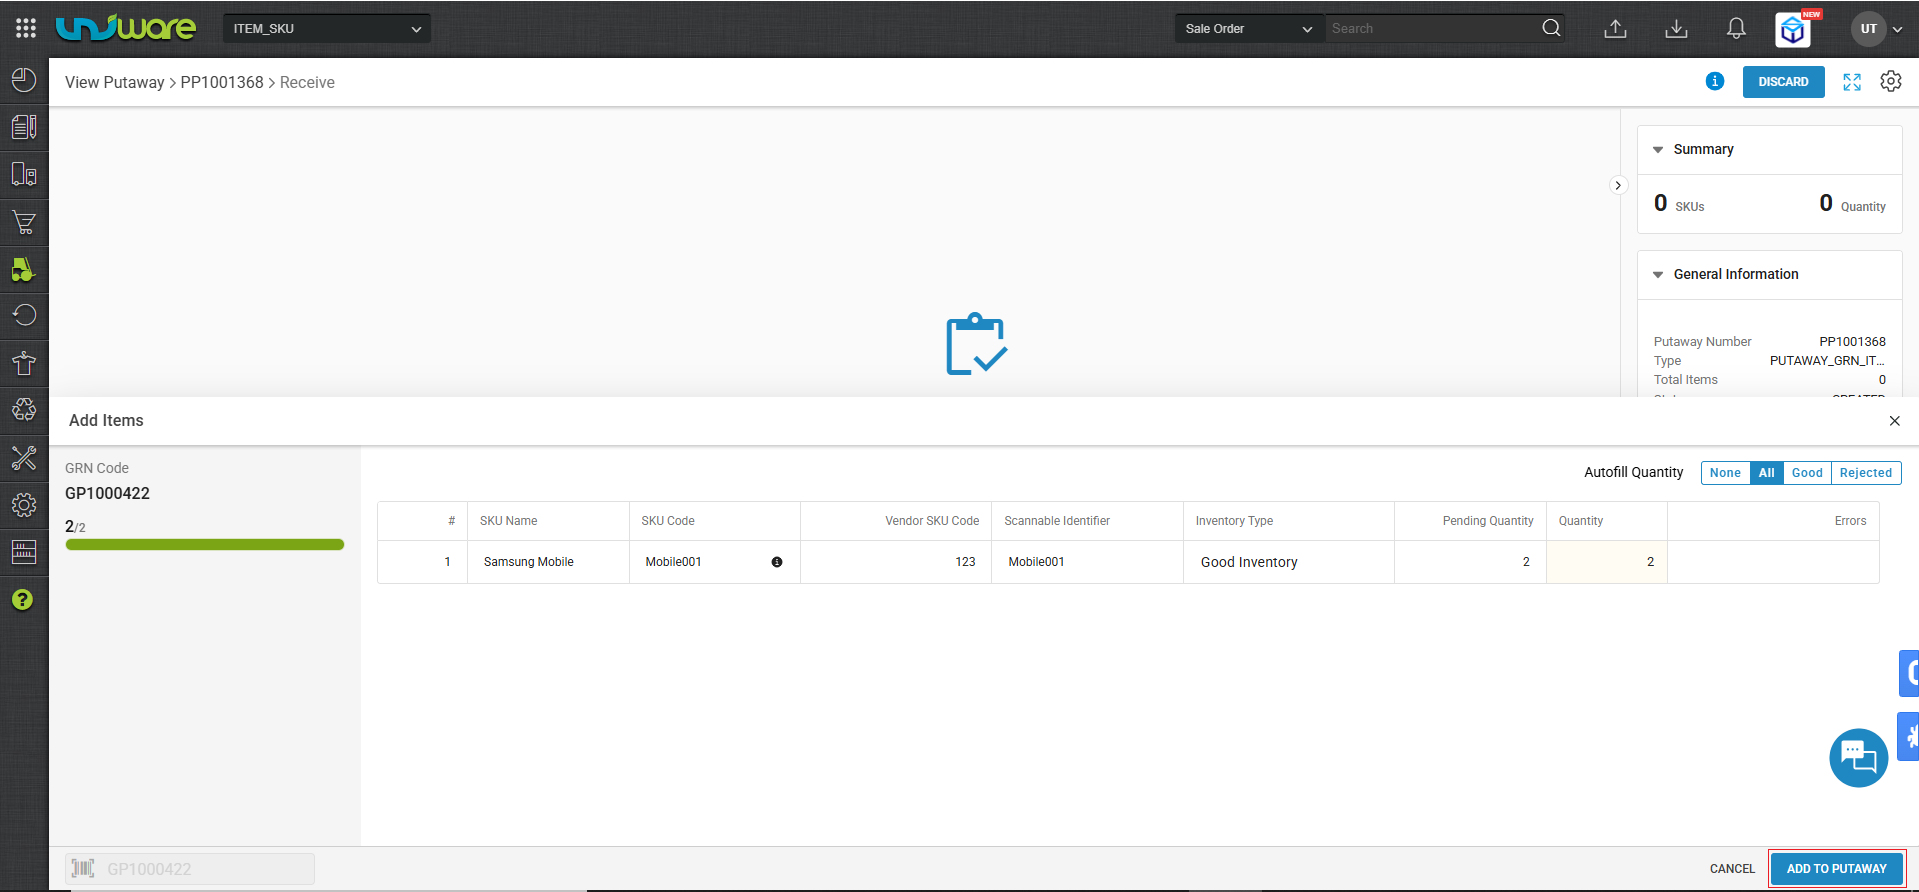Screen dimensions: 1919x892
Task: Open the recycle sidebar icon
Action: click(24, 410)
